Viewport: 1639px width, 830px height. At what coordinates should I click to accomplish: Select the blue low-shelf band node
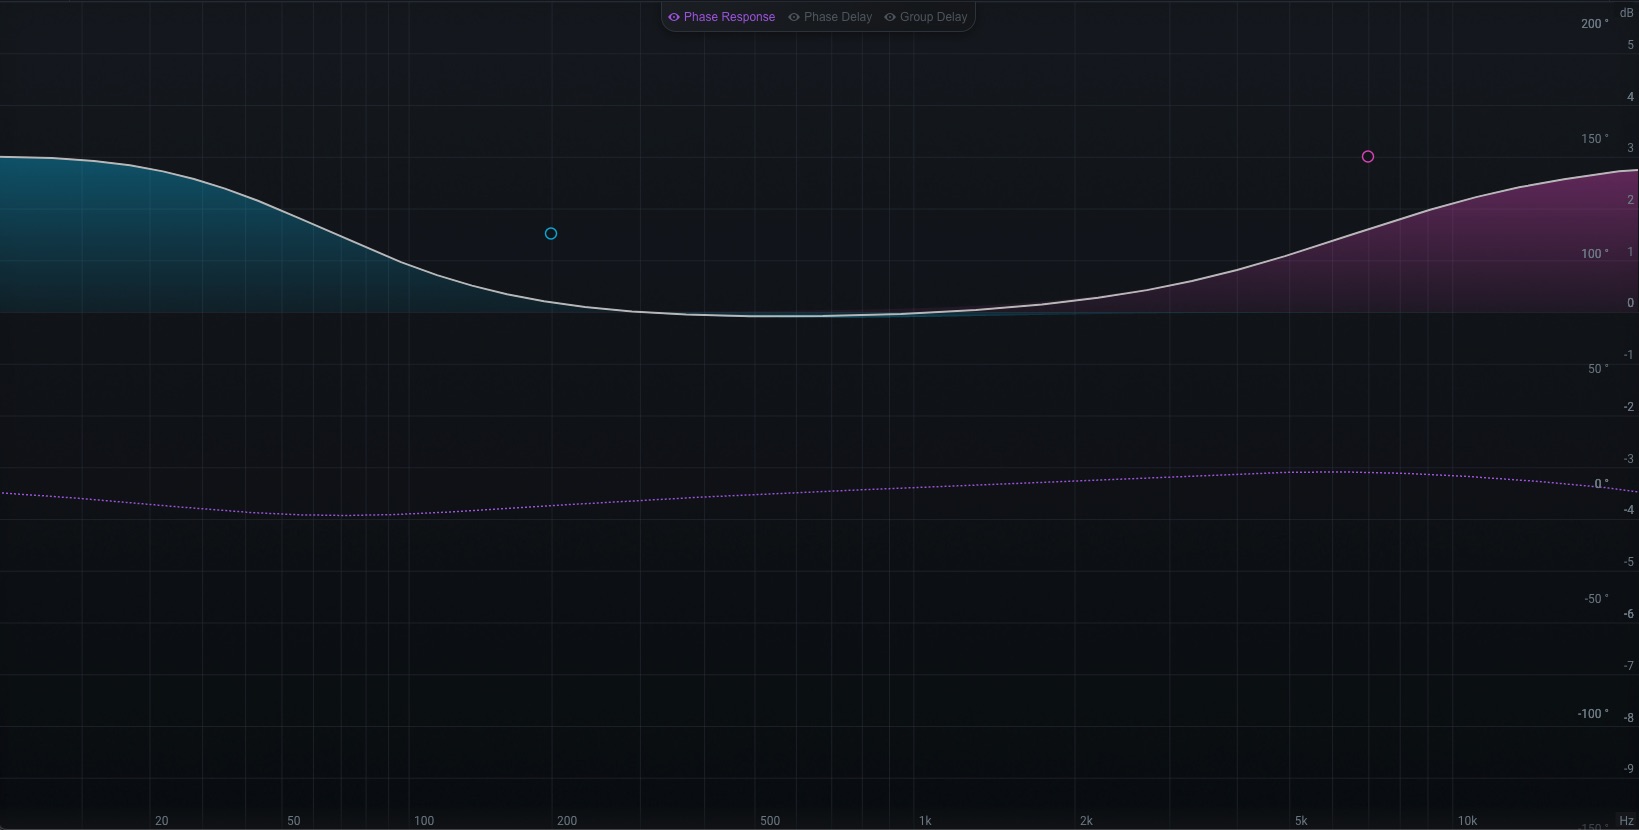551,234
